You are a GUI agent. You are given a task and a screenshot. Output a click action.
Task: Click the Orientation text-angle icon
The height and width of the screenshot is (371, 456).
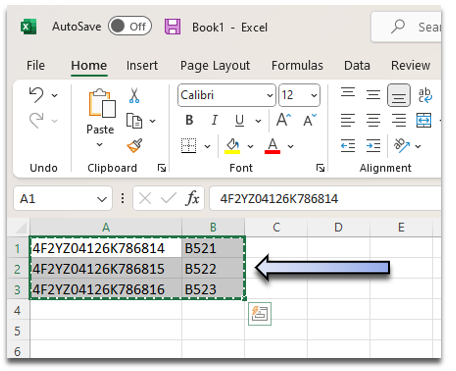(x=401, y=145)
